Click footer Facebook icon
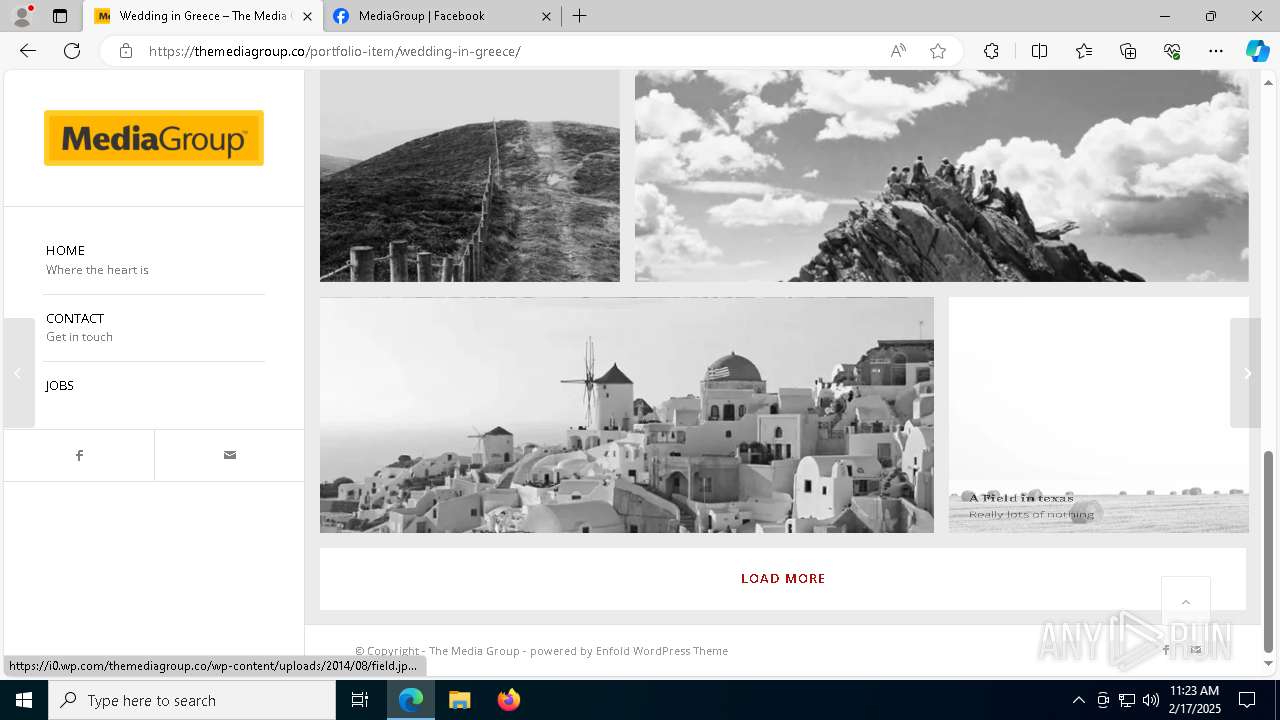The height and width of the screenshot is (720, 1280). 1166,650
